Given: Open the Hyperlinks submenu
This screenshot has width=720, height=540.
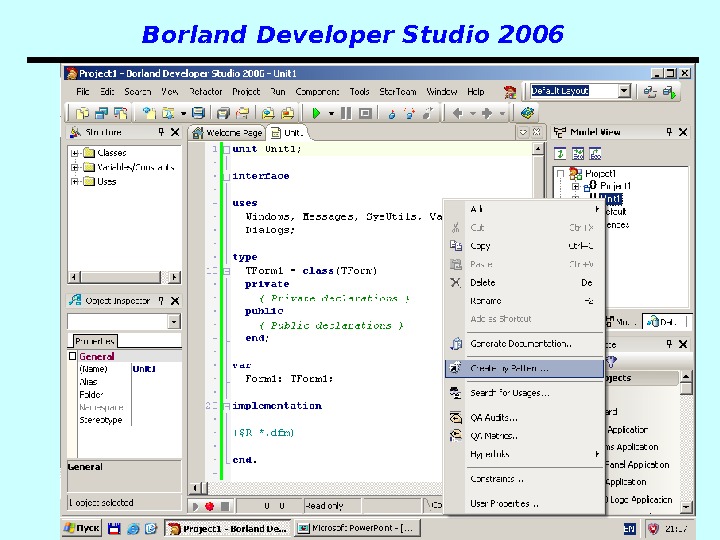Looking at the screenshot, I should click(524, 454).
